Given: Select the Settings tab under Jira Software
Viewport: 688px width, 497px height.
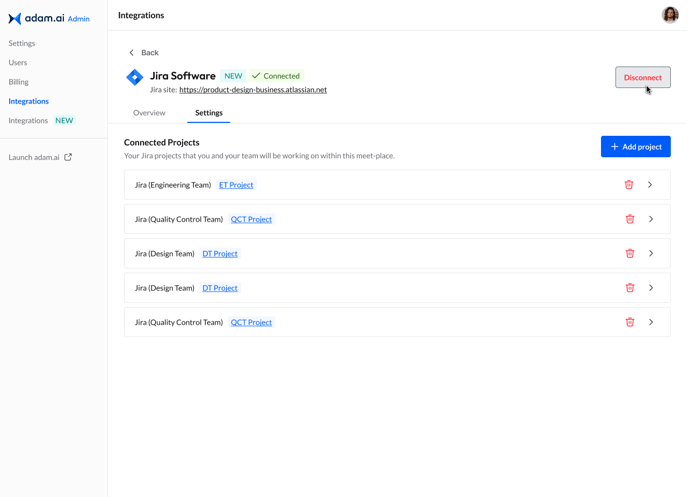Looking at the screenshot, I should point(209,113).
